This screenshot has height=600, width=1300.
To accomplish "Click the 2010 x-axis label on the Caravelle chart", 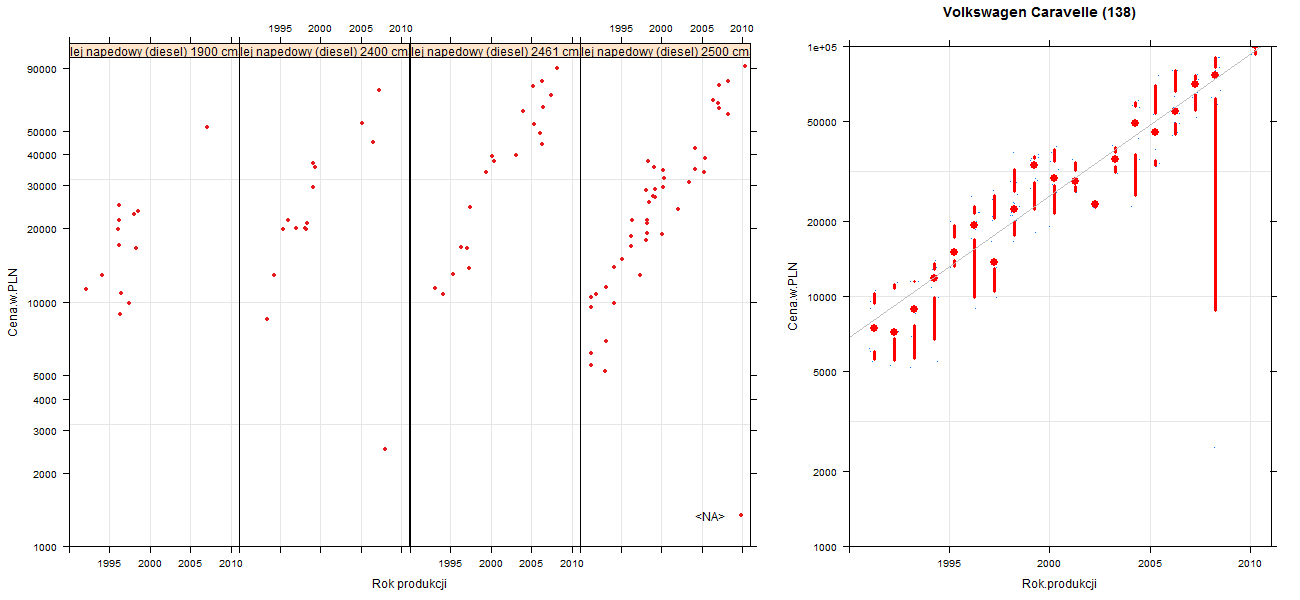I will pyautogui.click(x=1250, y=565).
